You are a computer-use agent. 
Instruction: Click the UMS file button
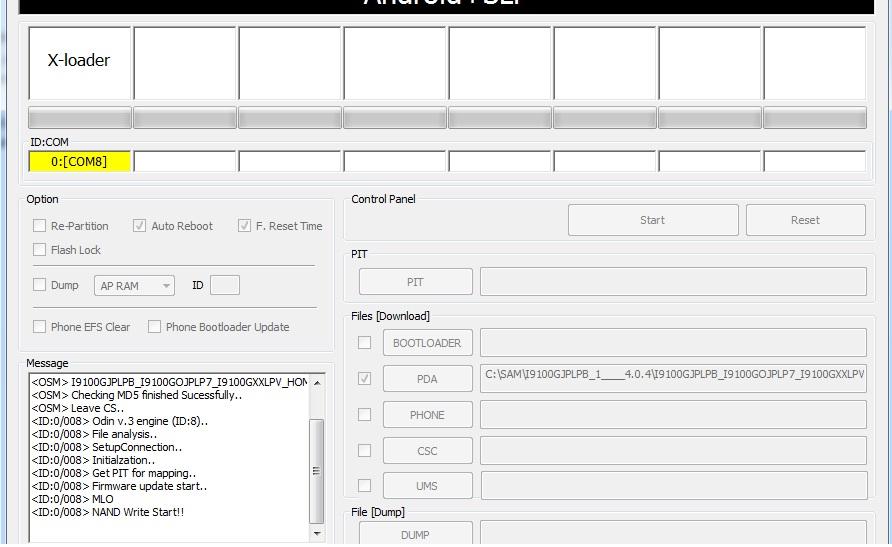[x=427, y=486]
